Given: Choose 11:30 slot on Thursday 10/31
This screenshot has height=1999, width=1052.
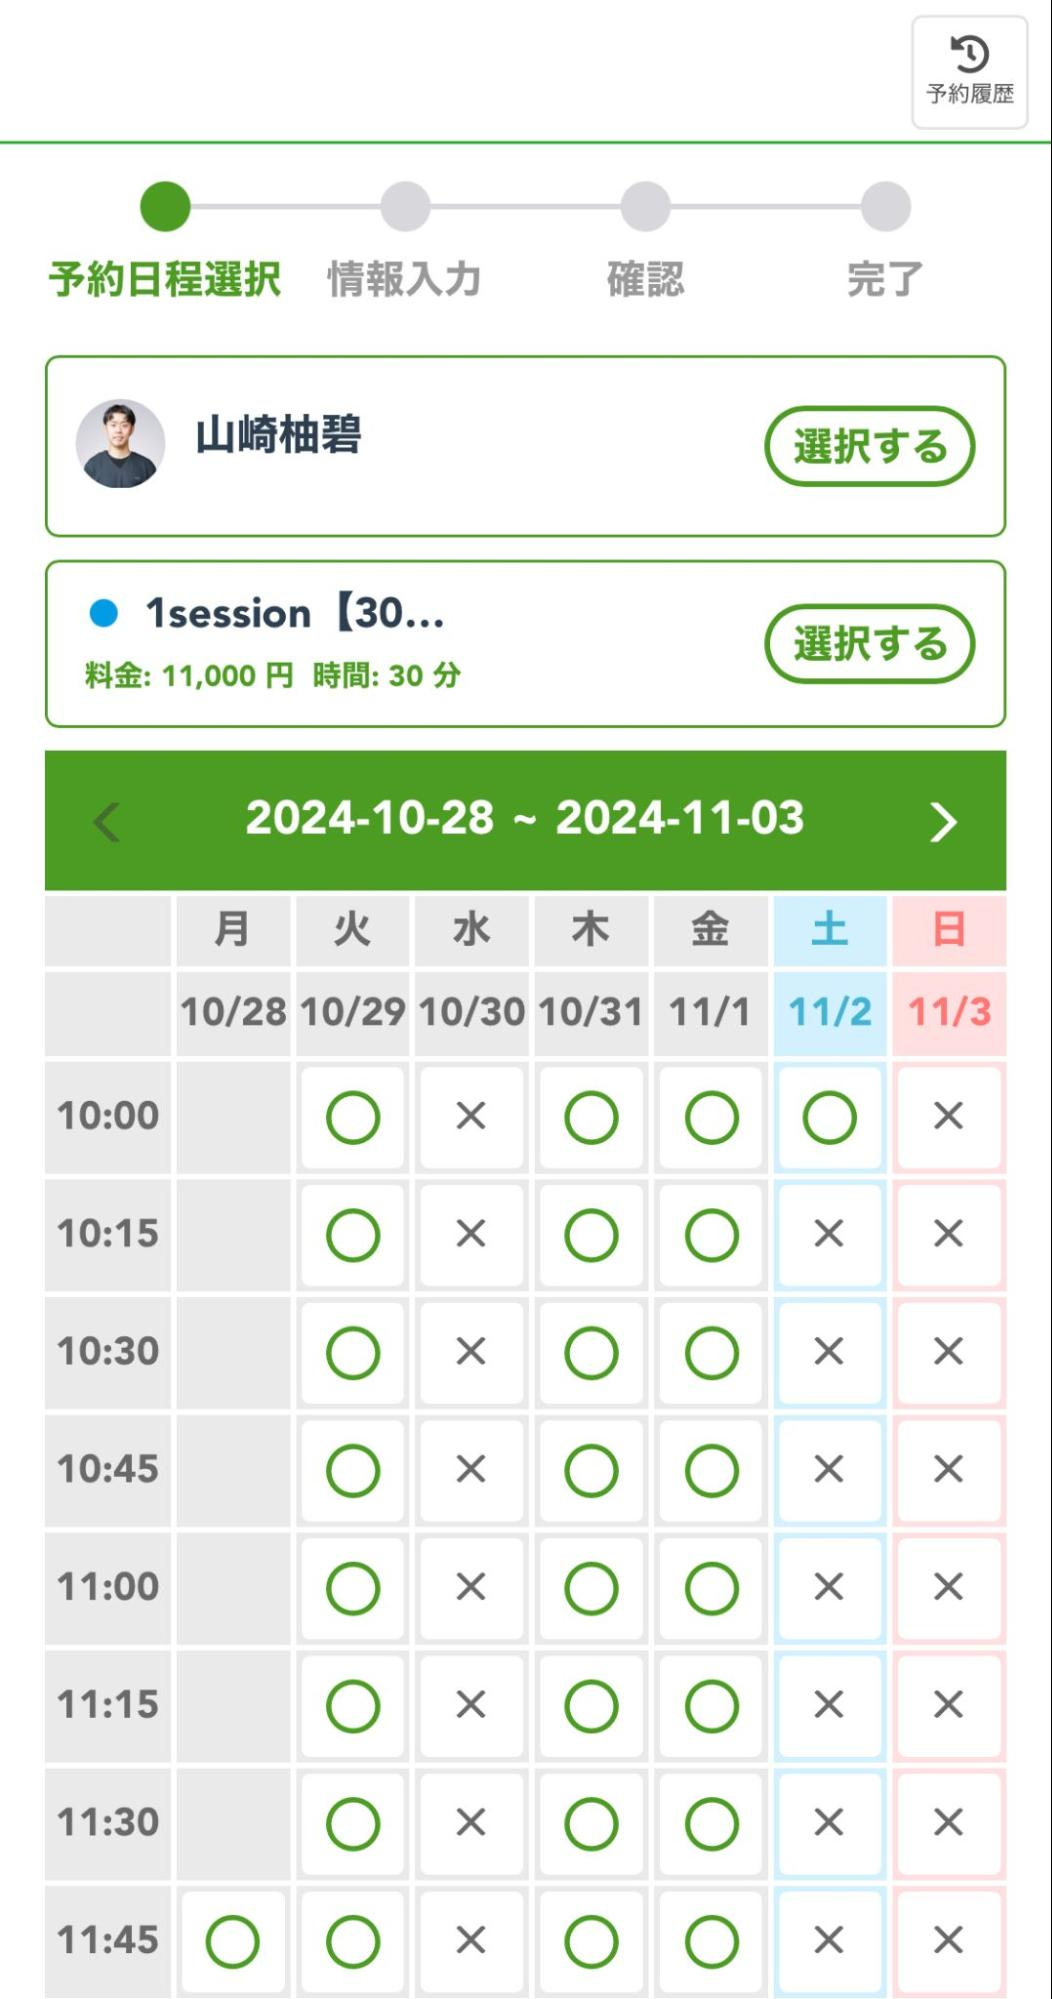Looking at the screenshot, I should pos(591,1823).
